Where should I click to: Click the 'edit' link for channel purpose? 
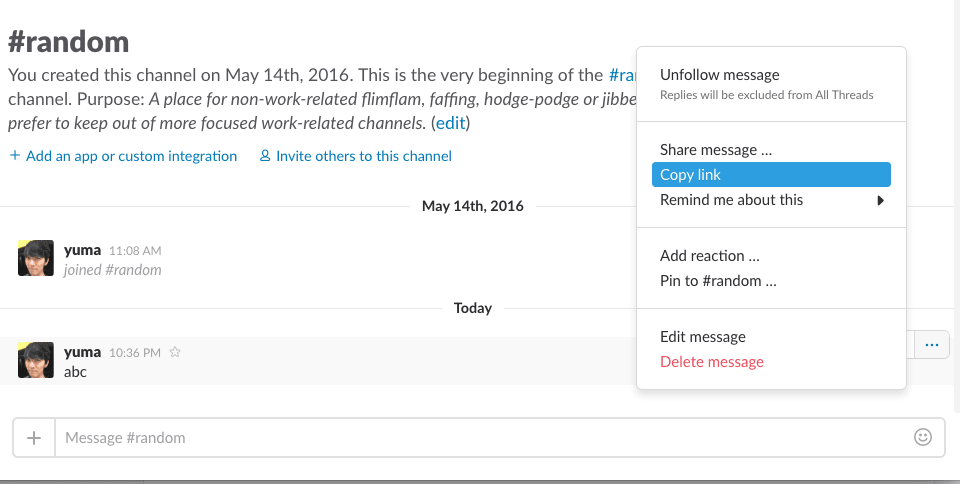point(450,124)
